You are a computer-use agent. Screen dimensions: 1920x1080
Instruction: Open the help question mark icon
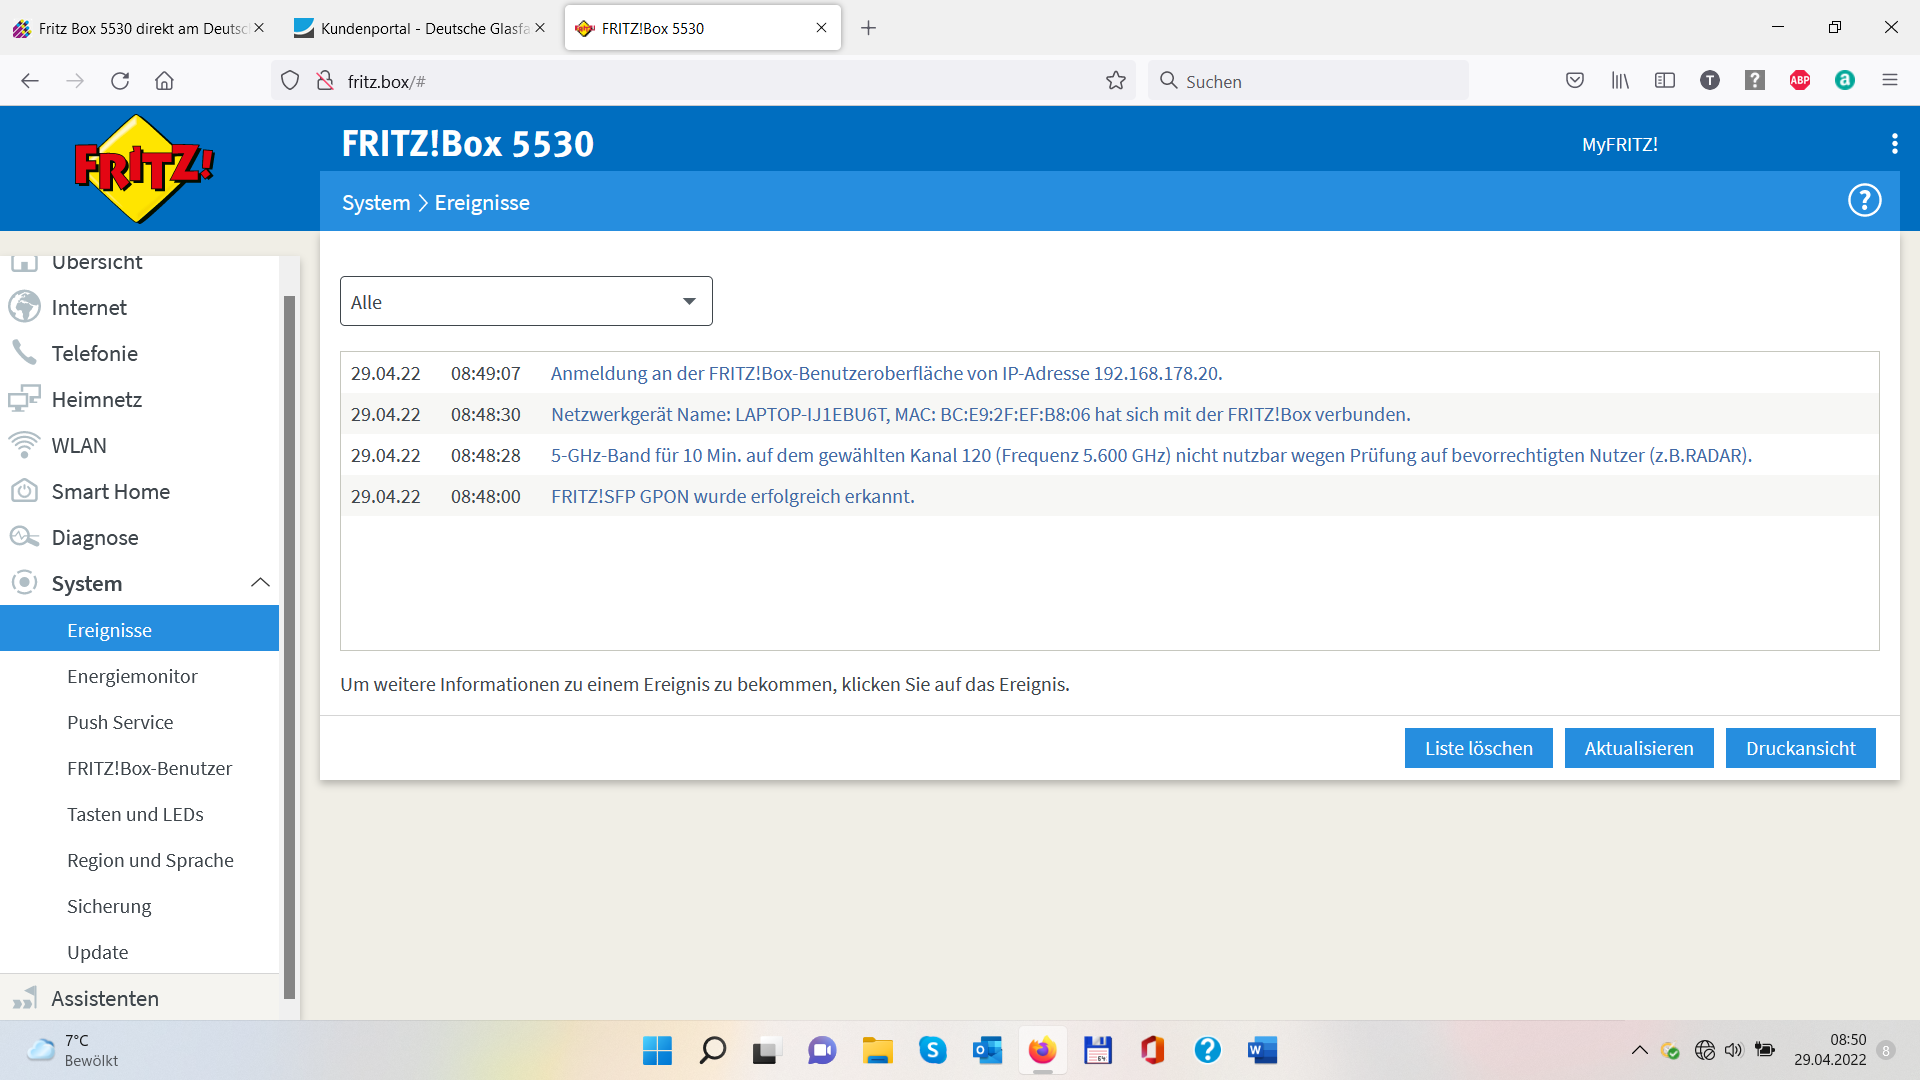1864,201
